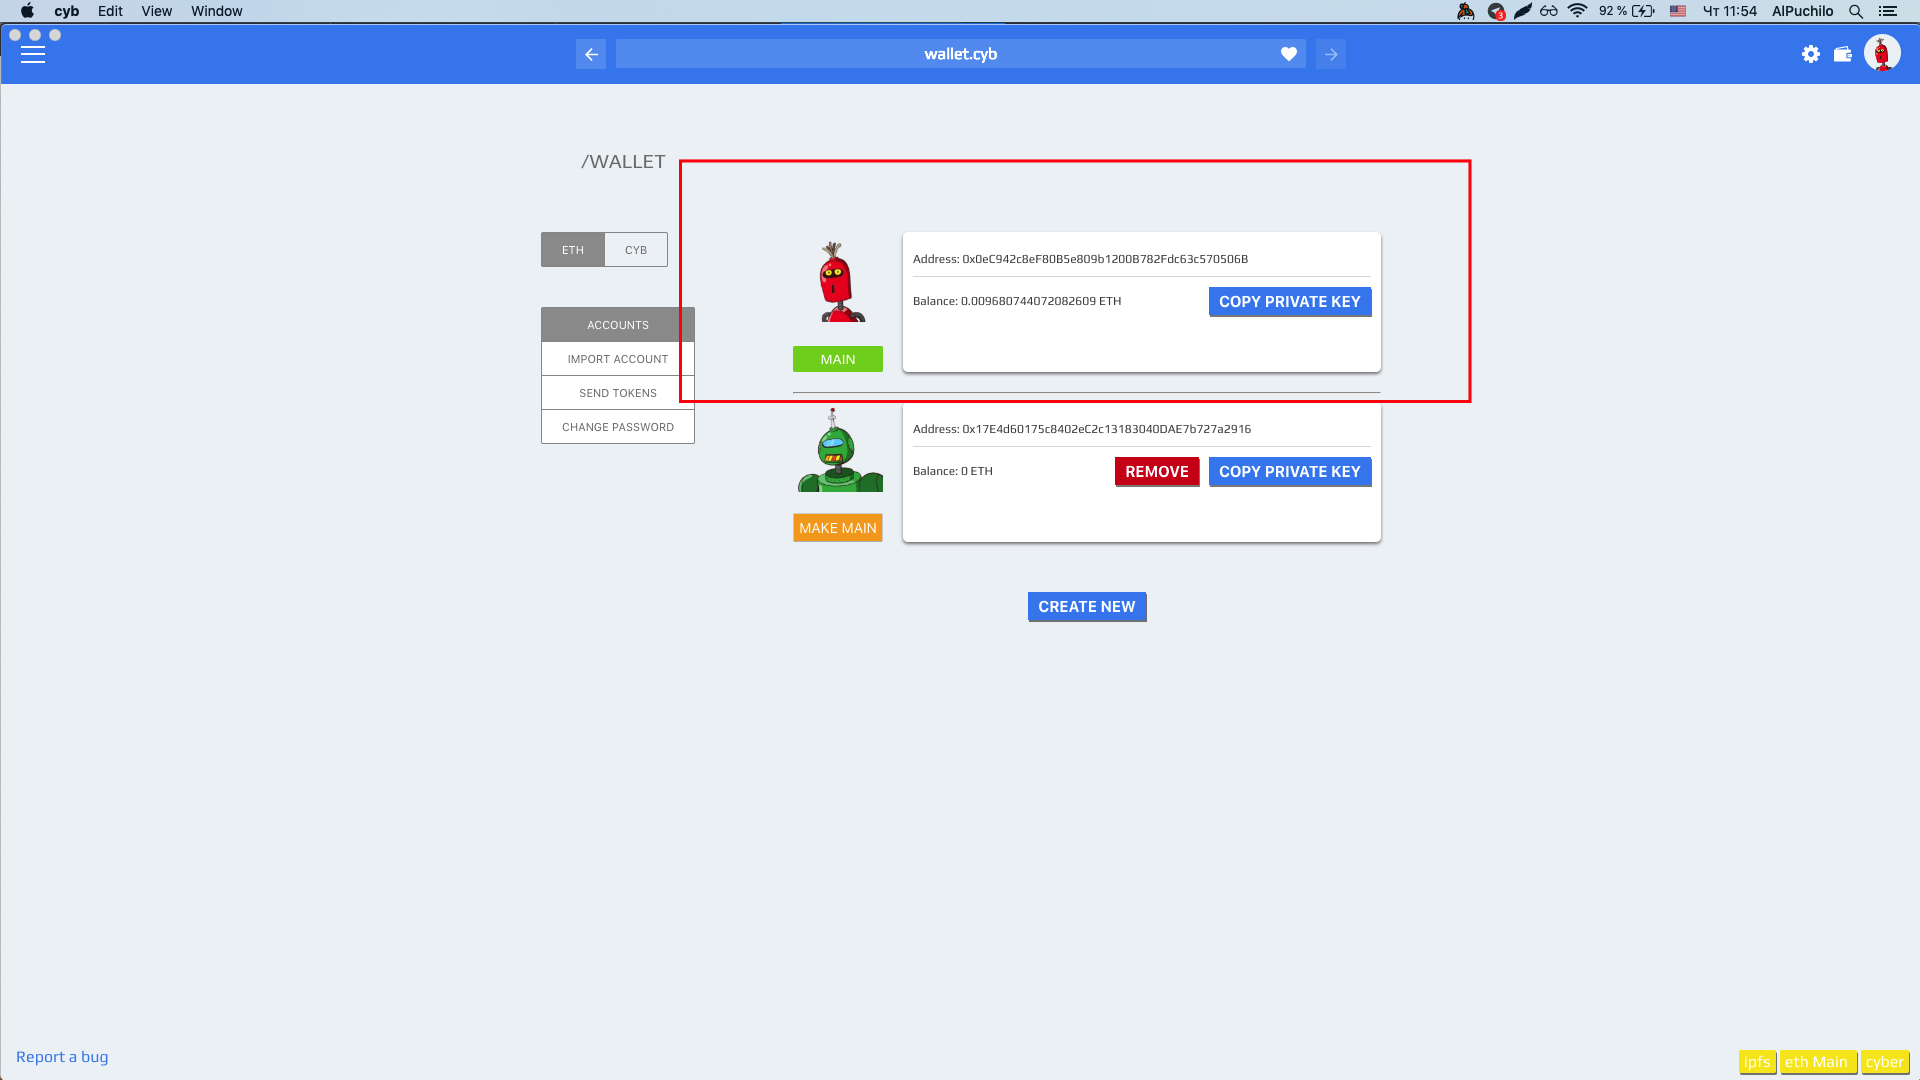
Task: Click the Report a bug link
Action: 62,1057
